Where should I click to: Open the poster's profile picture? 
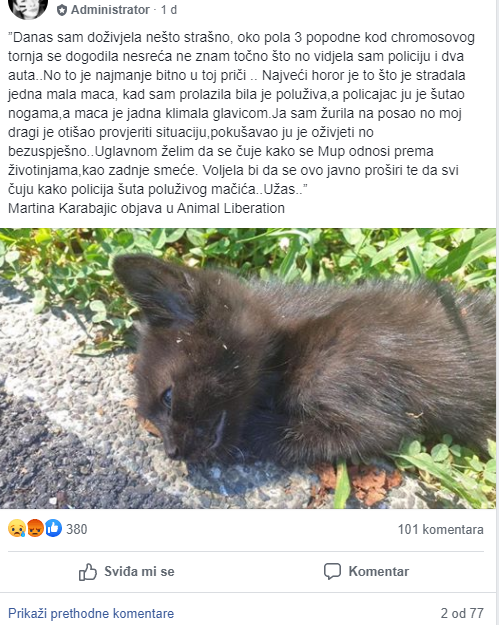coord(28,7)
